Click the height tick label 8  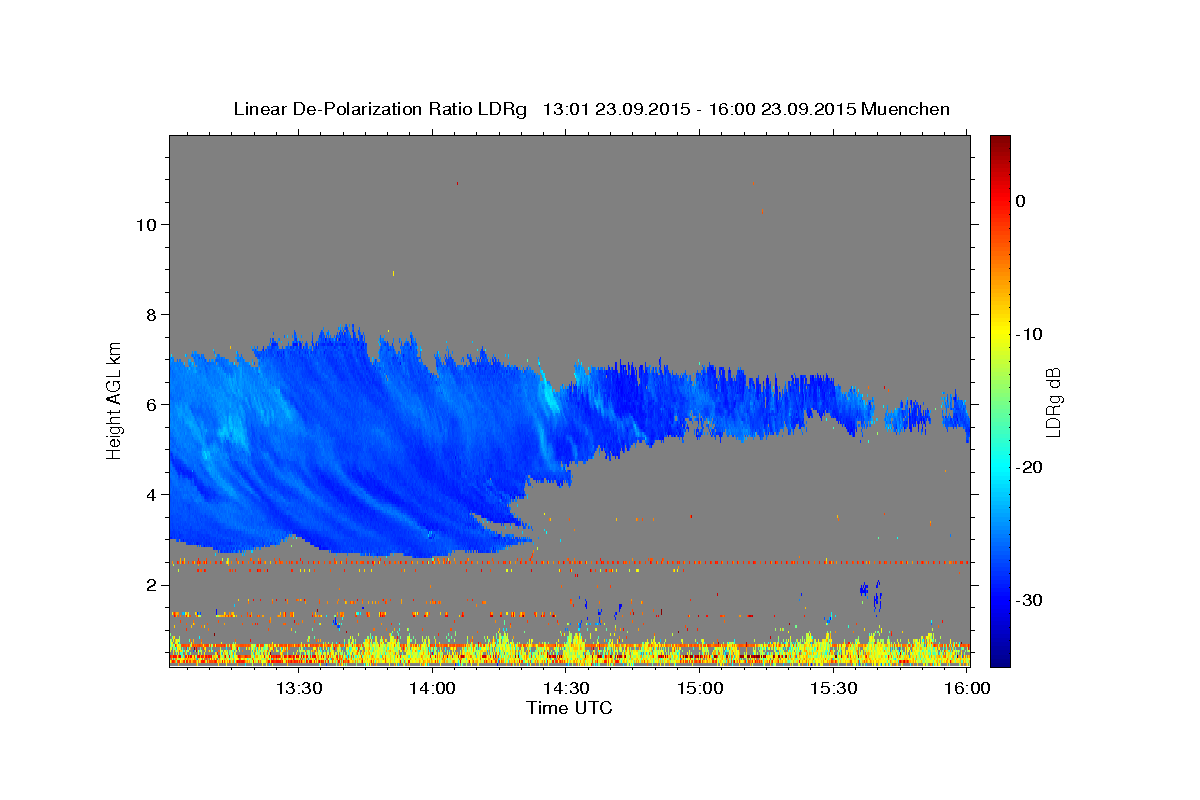tap(150, 314)
